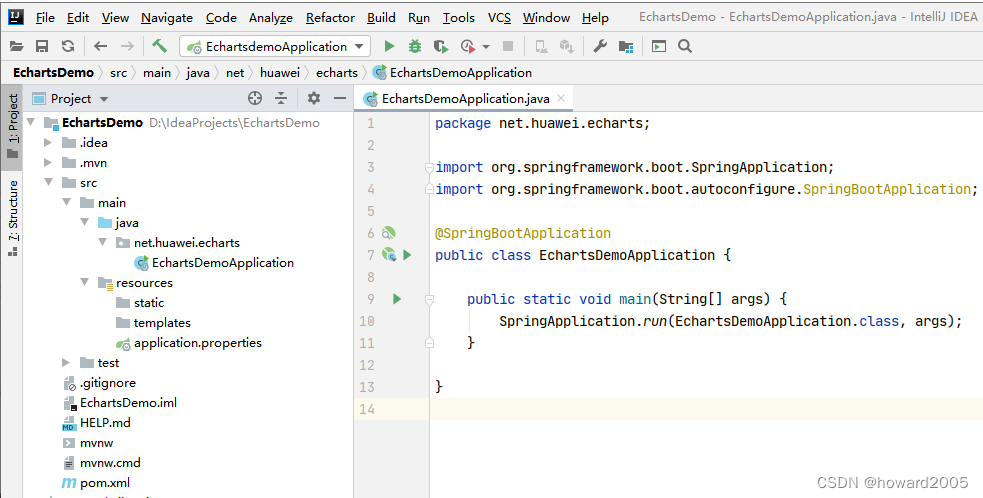
Task: Close the EchartsDemoApplication.java editor tab
Action: tap(562, 98)
